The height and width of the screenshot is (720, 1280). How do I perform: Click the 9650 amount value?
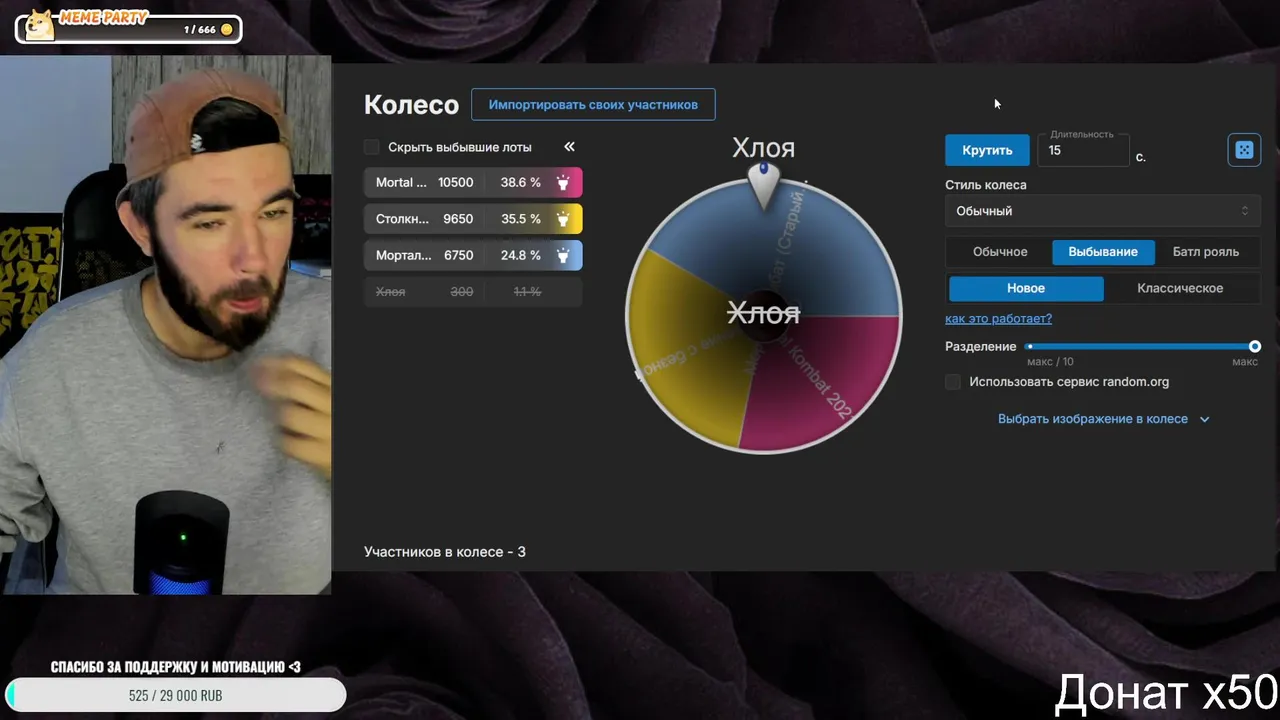tap(458, 219)
